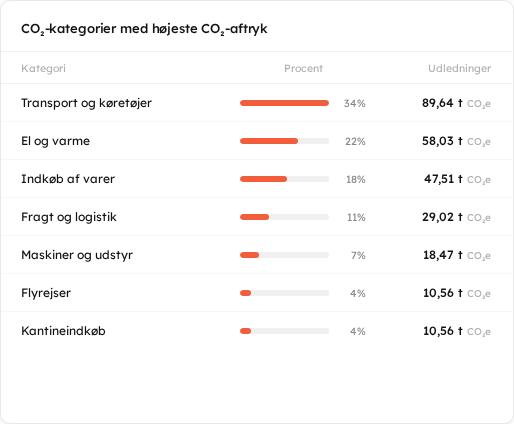Click the card title CO₂-kategorier med højeste CO₂-aftryk
Image resolution: width=514 pixels, height=424 pixels.
pyautogui.click(x=144, y=29)
